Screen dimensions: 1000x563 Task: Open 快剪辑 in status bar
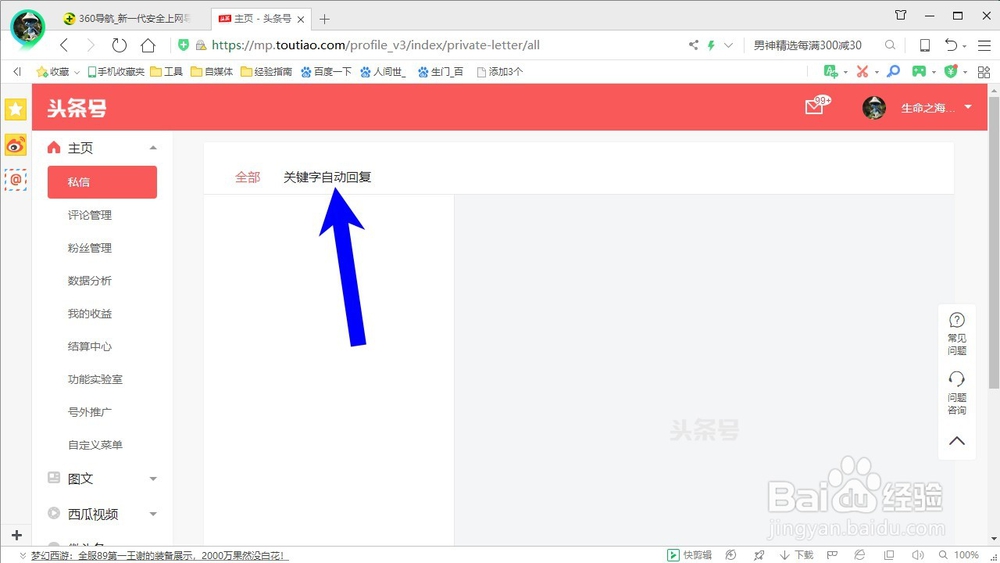click(x=689, y=555)
